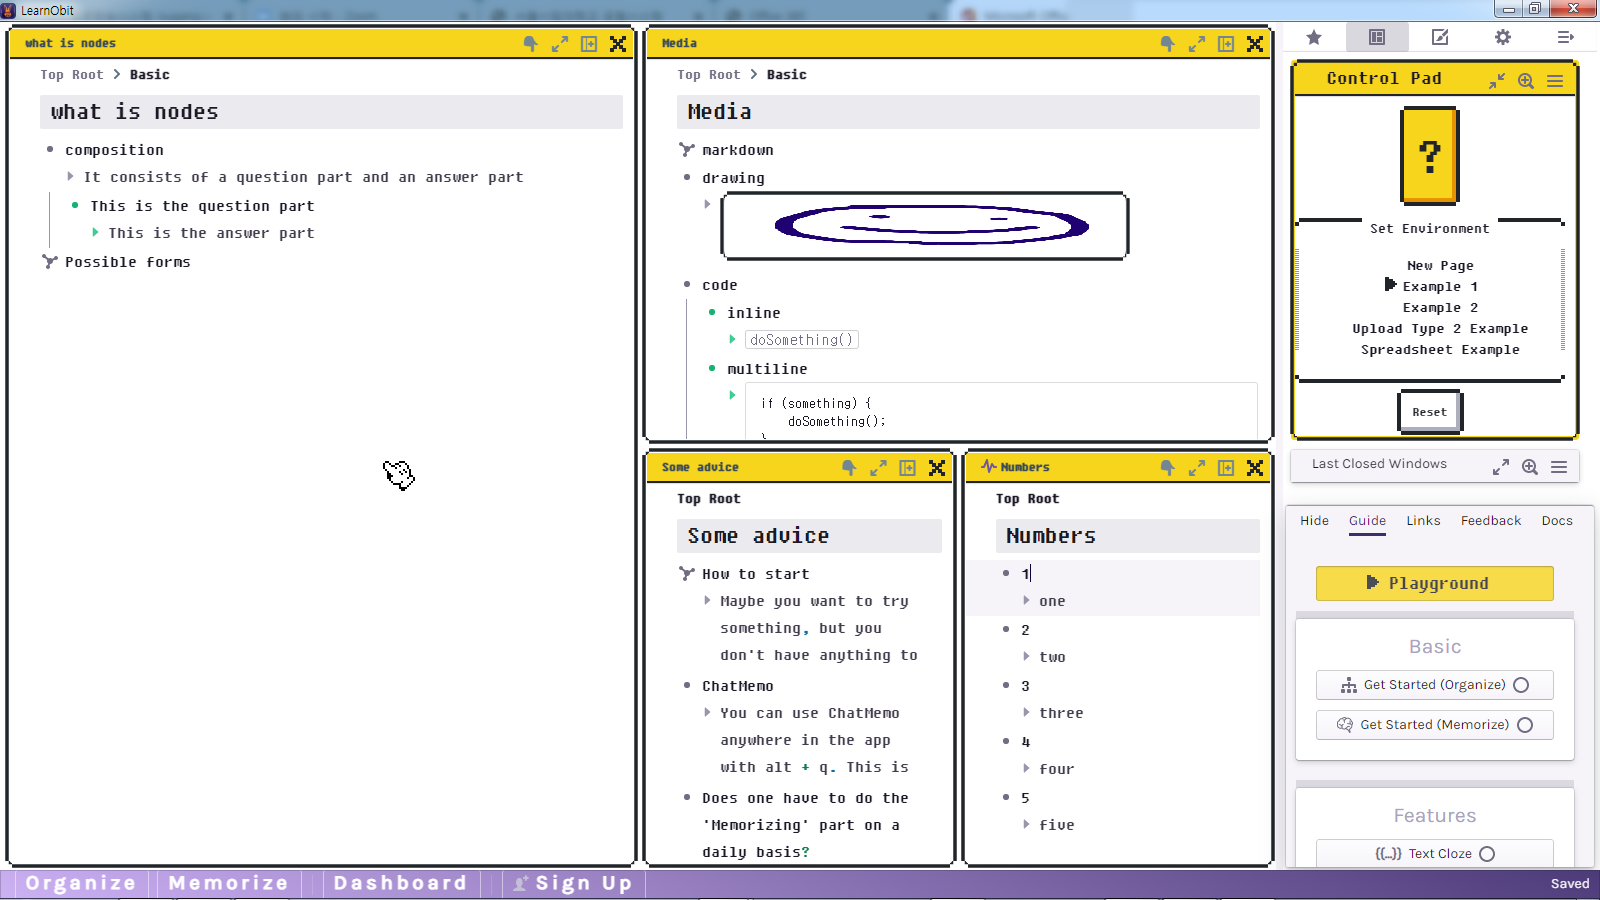The height and width of the screenshot is (900, 1600).
Task: Expand the Numbers window to fullscreen
Action: 1197,468
